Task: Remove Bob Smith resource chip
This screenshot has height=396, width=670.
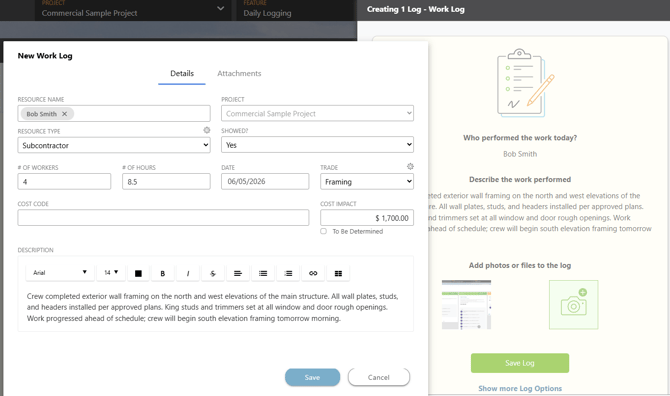Action: click(x=65, y=114)
